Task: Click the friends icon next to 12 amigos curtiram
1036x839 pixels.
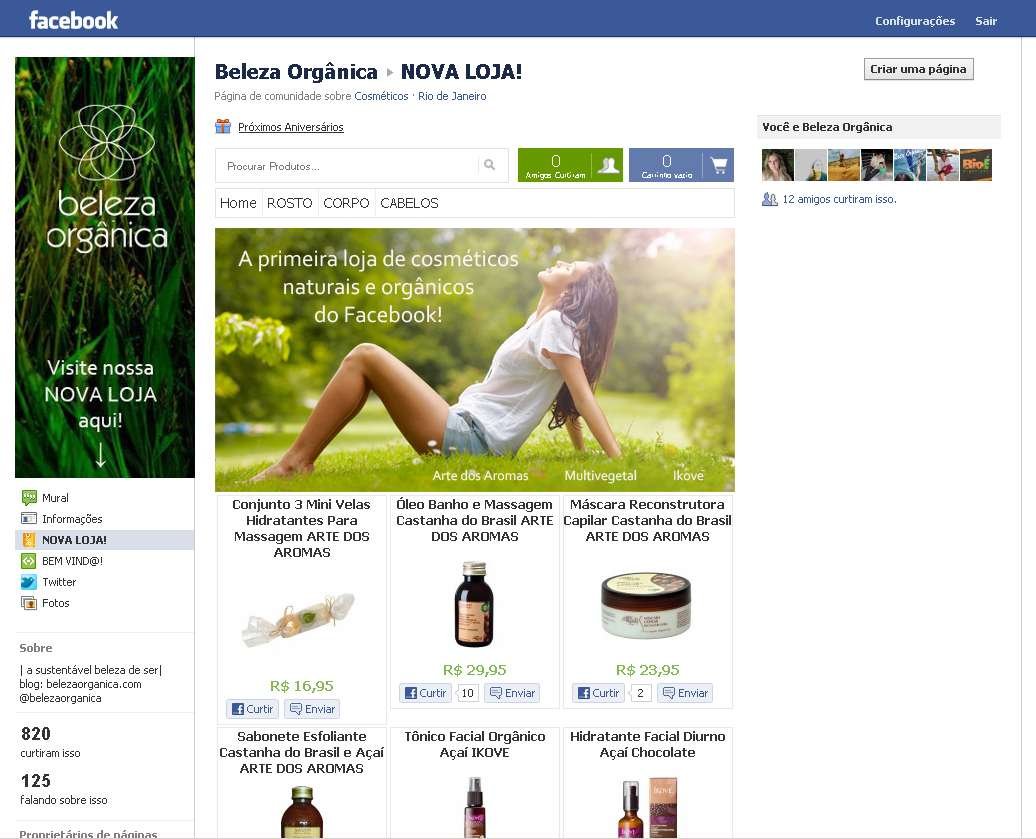Action: 770,199
